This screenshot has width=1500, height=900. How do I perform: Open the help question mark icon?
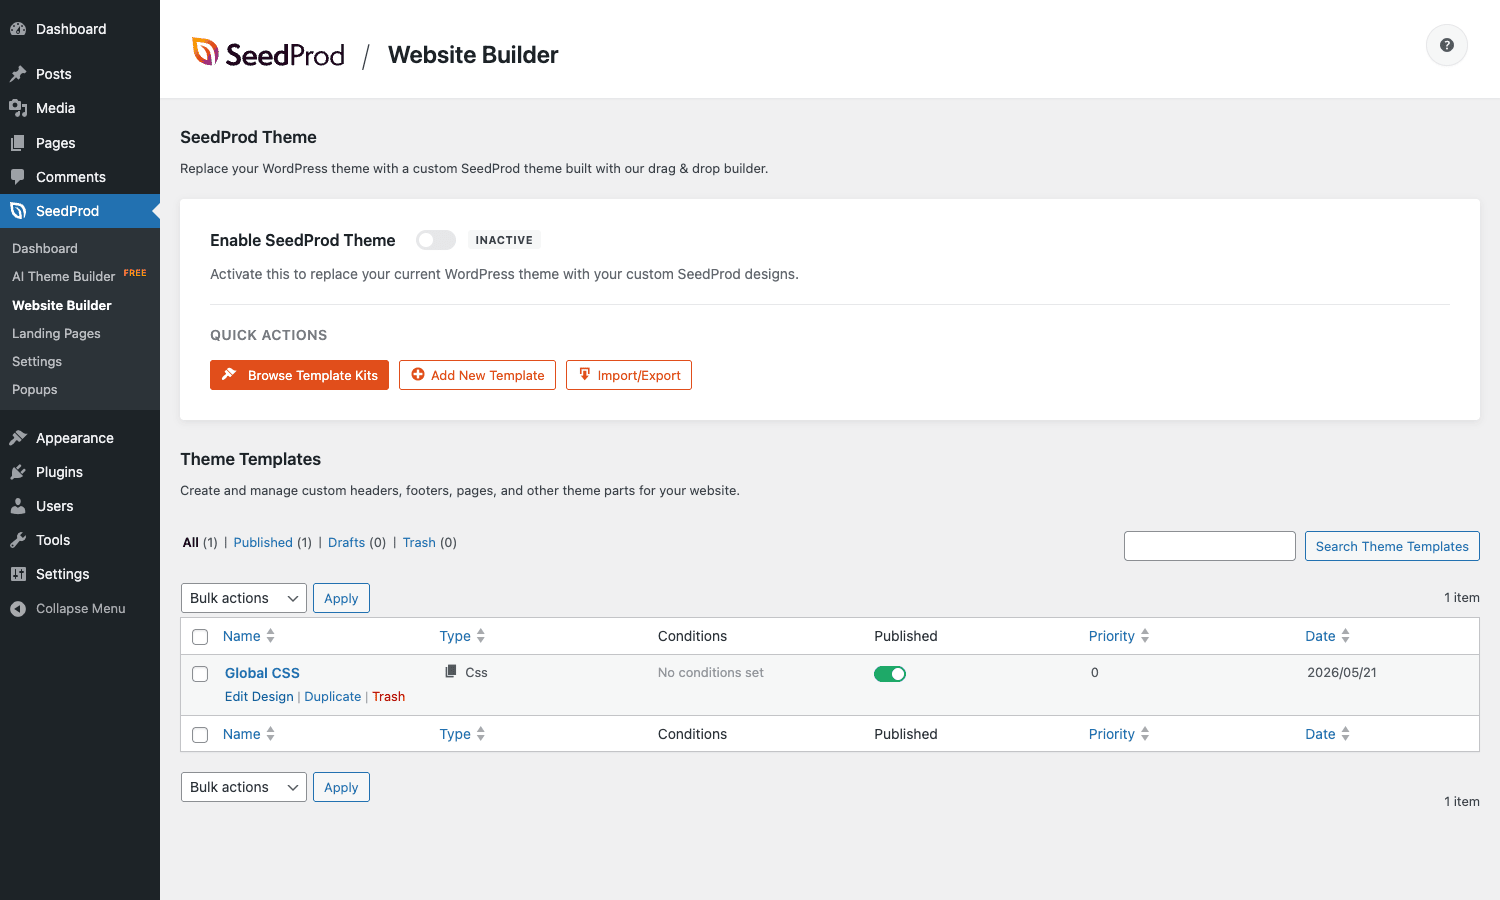[1447, 45]
